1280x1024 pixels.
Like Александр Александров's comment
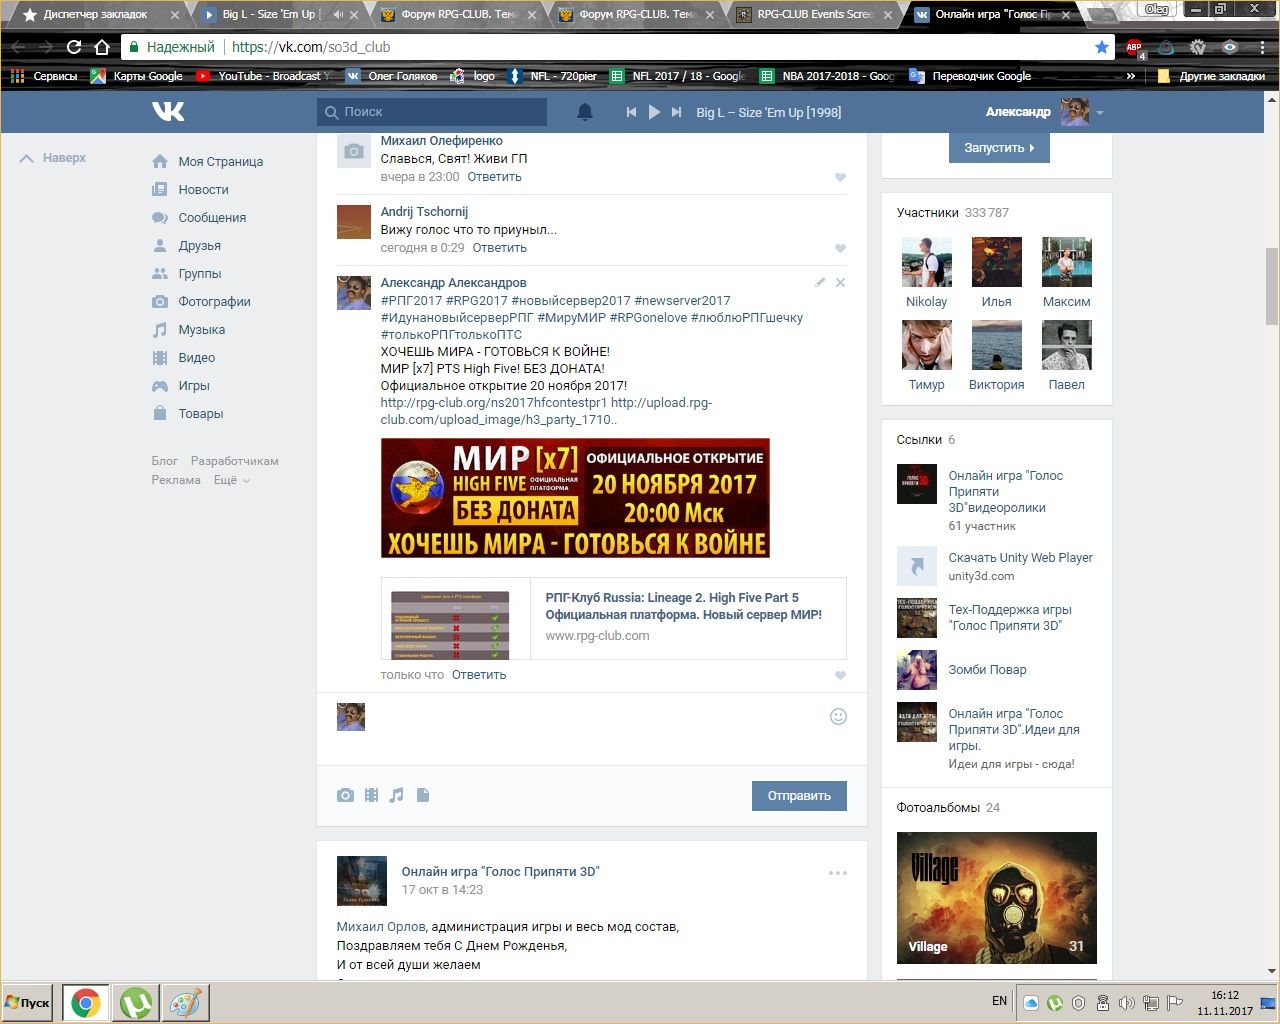tap(840, 675)
